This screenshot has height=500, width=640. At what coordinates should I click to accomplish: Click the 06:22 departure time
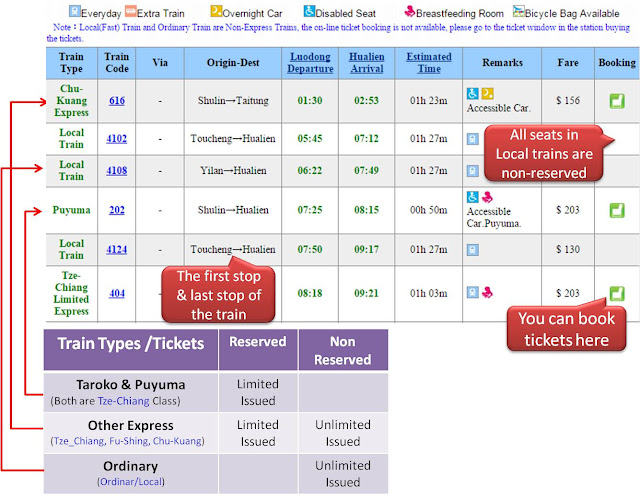(310, 171)
